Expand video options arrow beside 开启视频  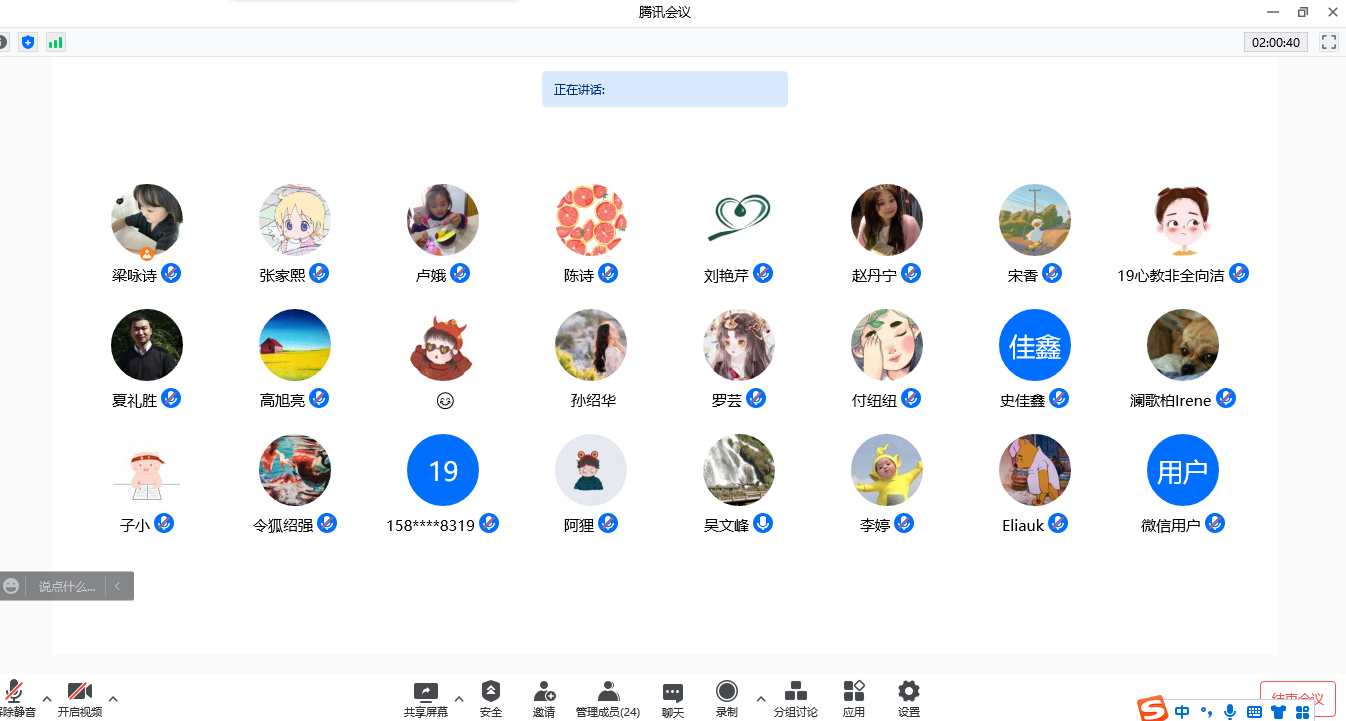tap(113, 698)
